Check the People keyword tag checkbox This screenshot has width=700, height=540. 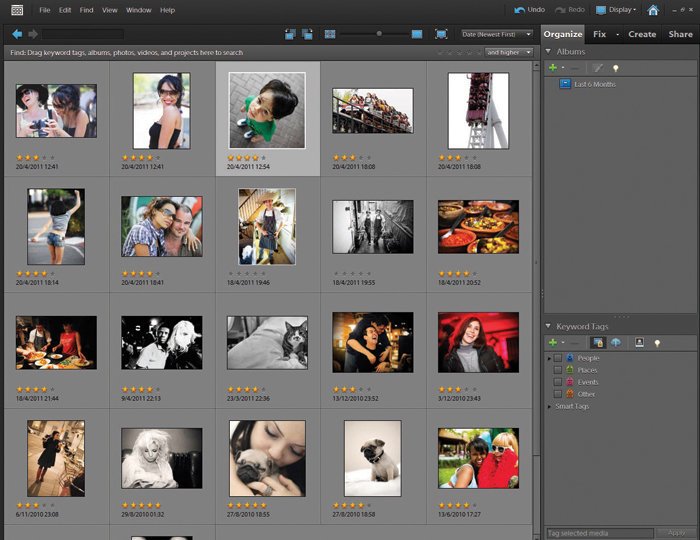pyautogui.click(x=558, y=358)
